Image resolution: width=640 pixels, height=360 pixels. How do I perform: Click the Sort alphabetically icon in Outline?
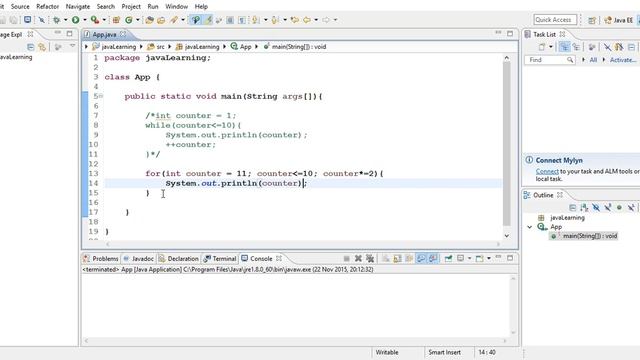pyautogui.click(x=584, y=208)
